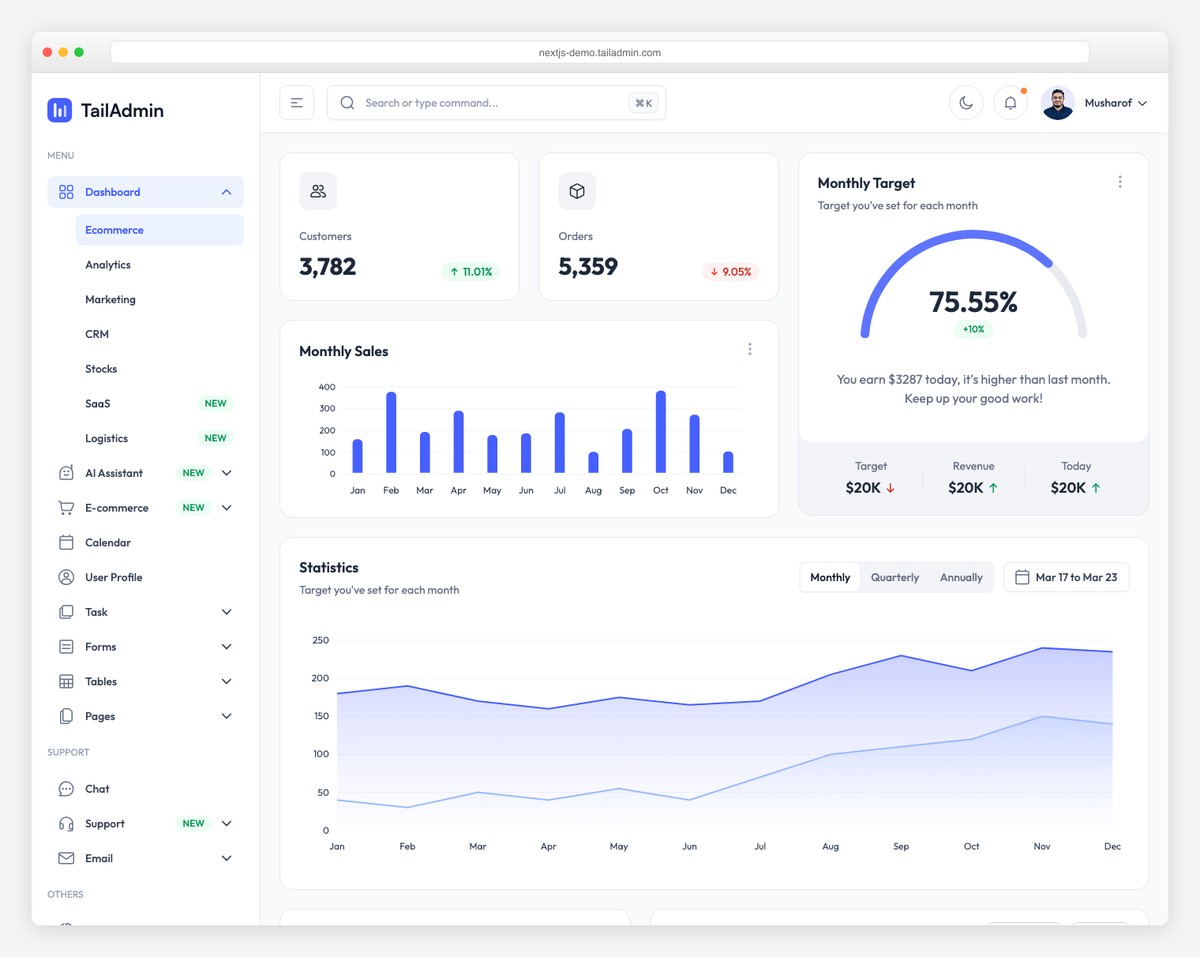Open the Mar 17 to Mar 23 date picker
The height and width of the screenshot is (957, 1200).
(1066, 577)
